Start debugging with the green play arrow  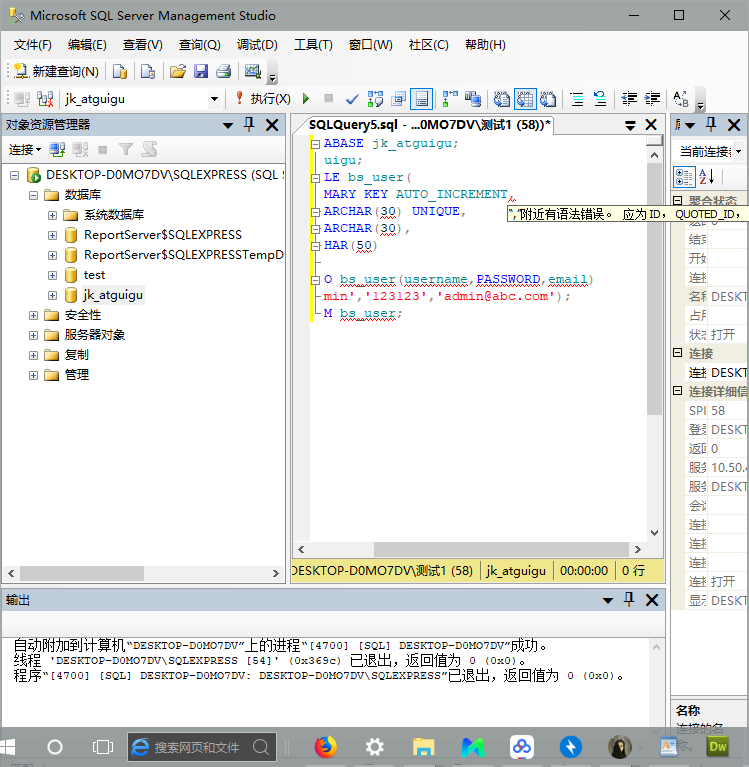click(x=306, y=99)
